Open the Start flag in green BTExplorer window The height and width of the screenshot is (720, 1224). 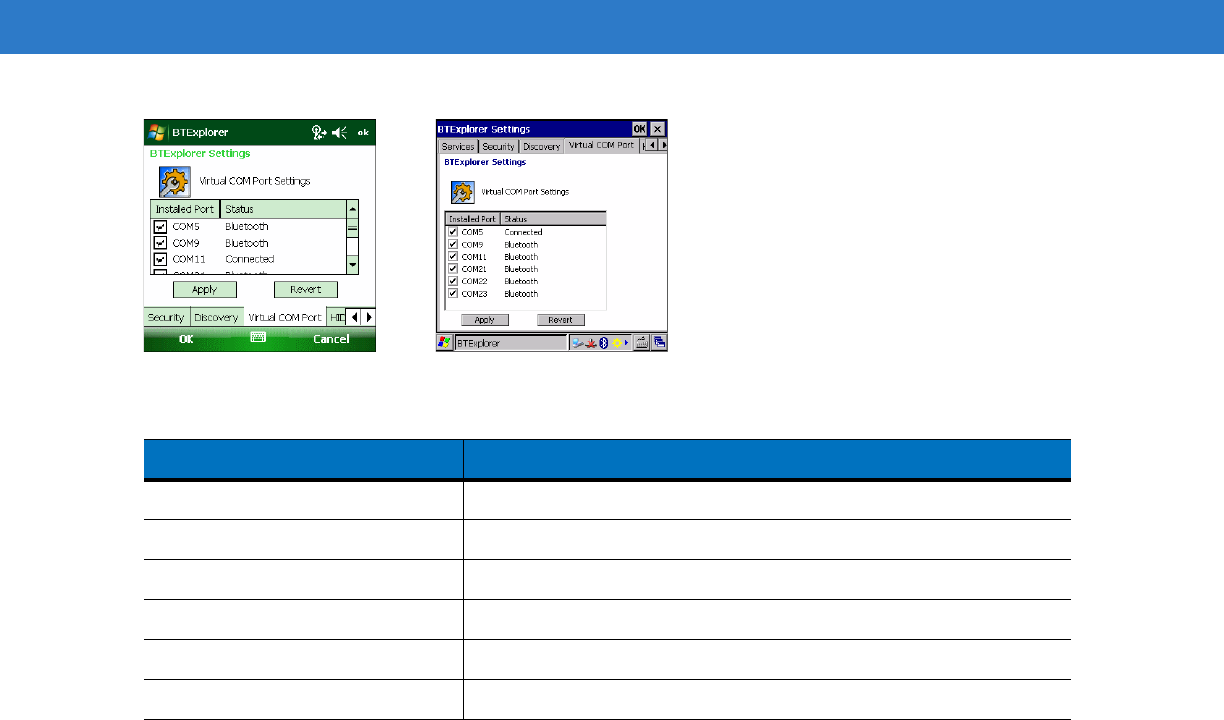tap(156, 132)
